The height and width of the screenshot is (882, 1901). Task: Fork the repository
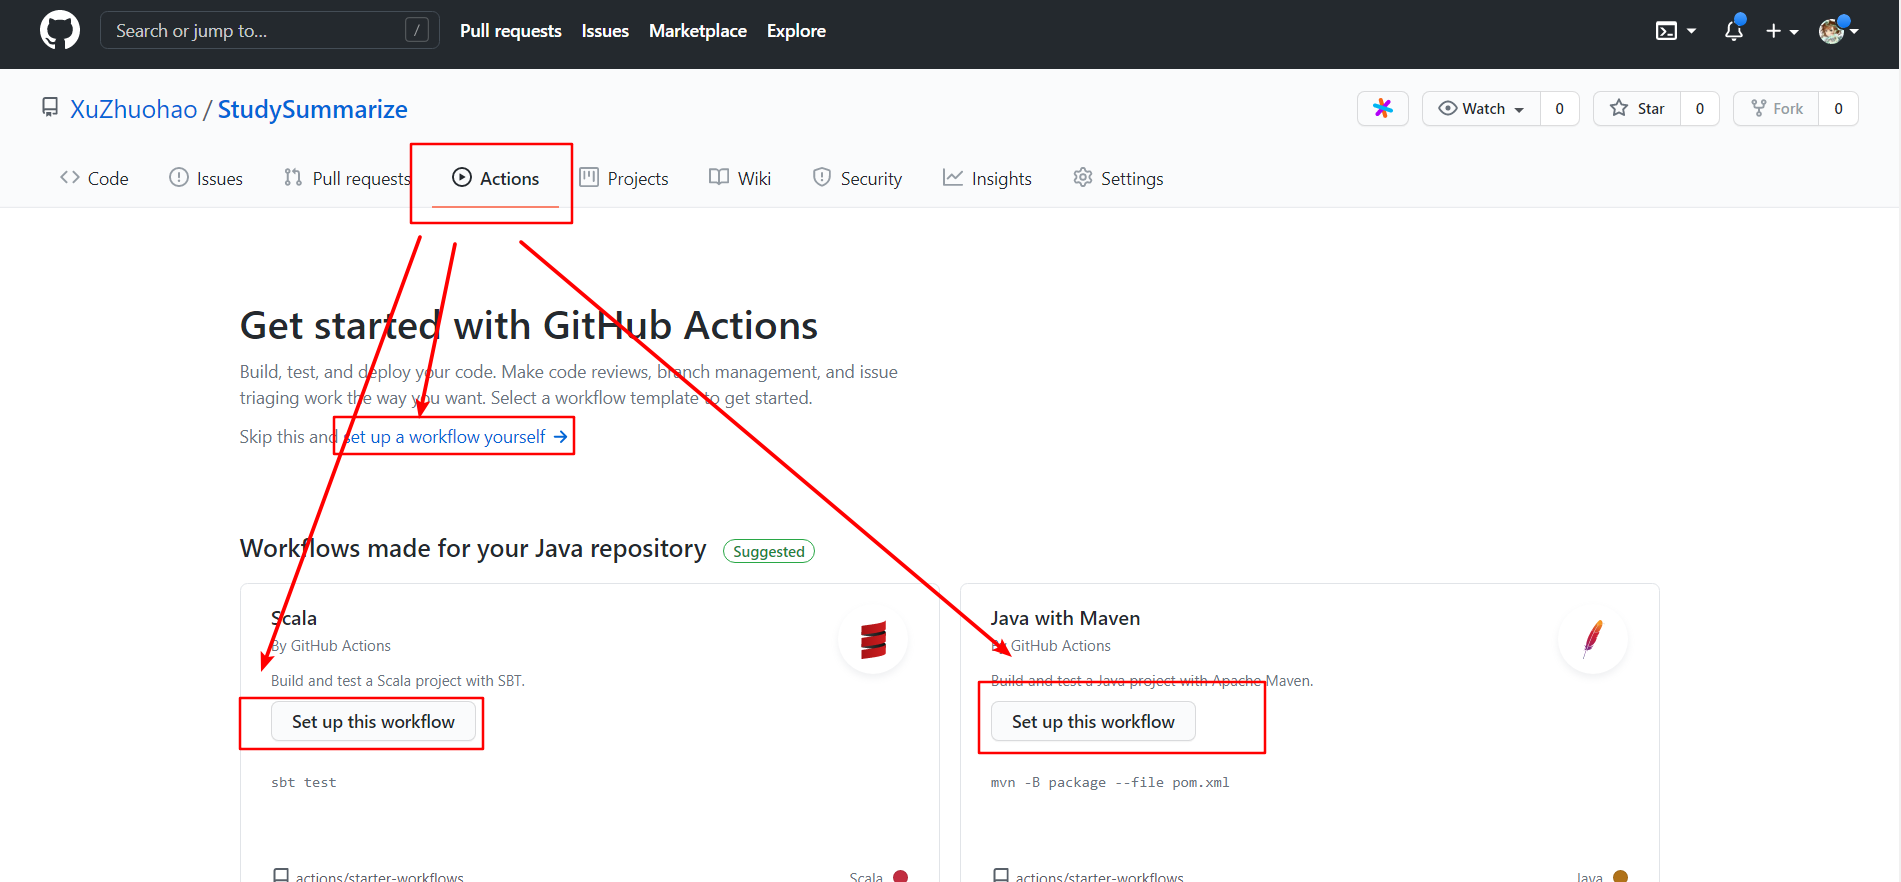pos(1776,108)
